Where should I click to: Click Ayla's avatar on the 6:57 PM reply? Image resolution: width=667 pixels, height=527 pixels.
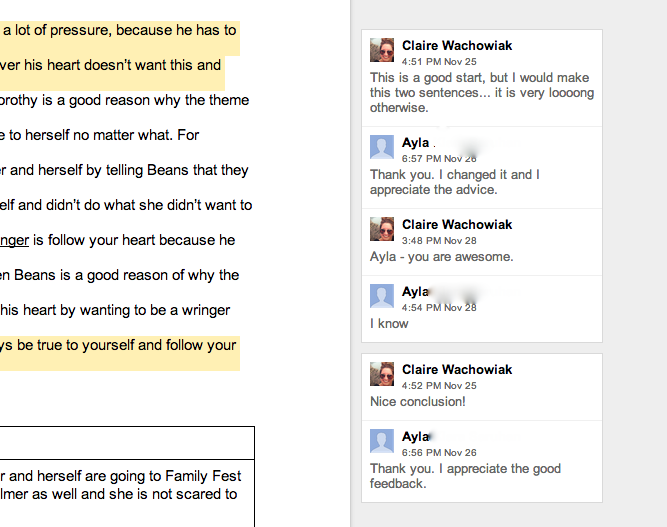(382, 148)
